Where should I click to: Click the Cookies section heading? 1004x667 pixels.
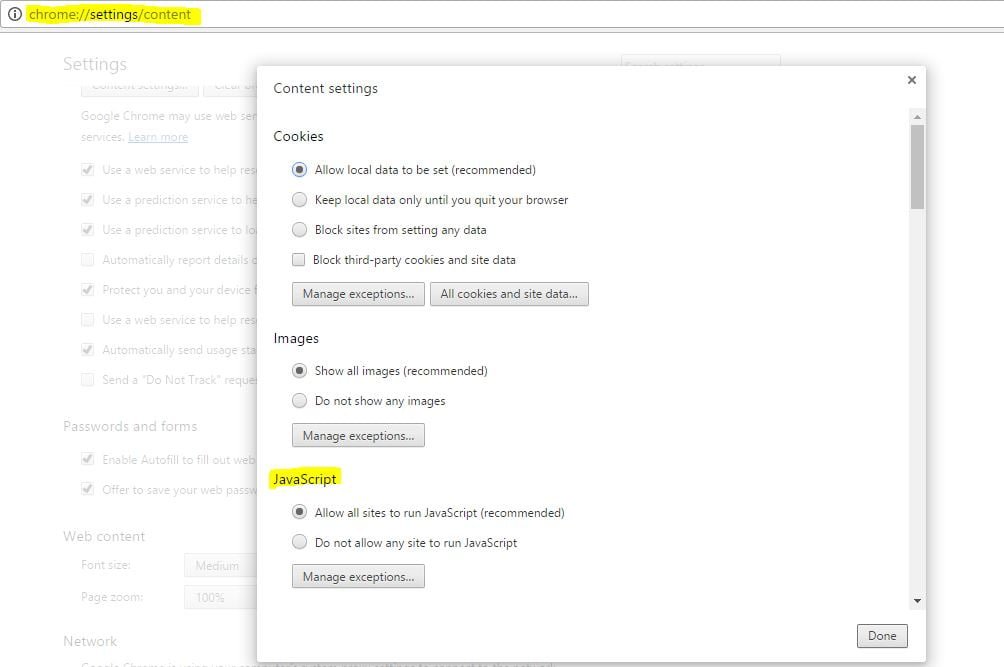point(298,136)
